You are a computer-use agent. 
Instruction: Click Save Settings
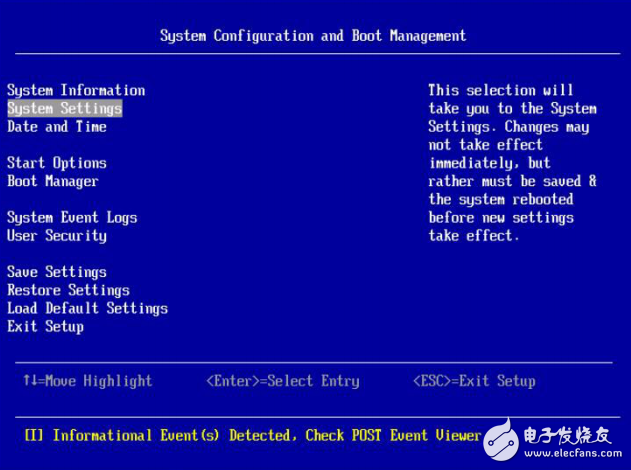coord(56,272)
